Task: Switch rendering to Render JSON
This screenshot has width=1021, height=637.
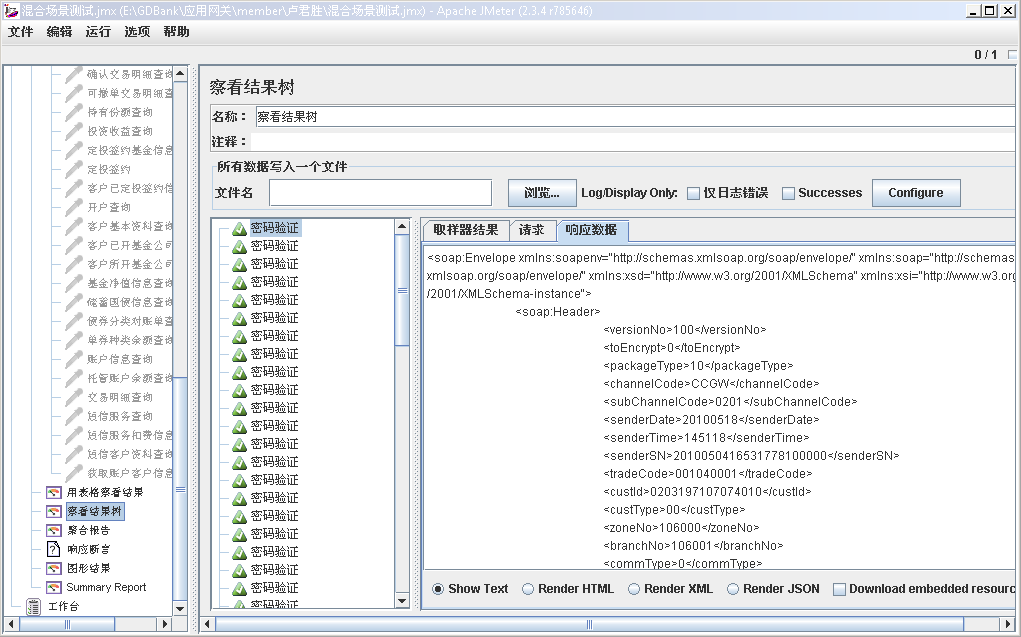Action: (736, 589)
